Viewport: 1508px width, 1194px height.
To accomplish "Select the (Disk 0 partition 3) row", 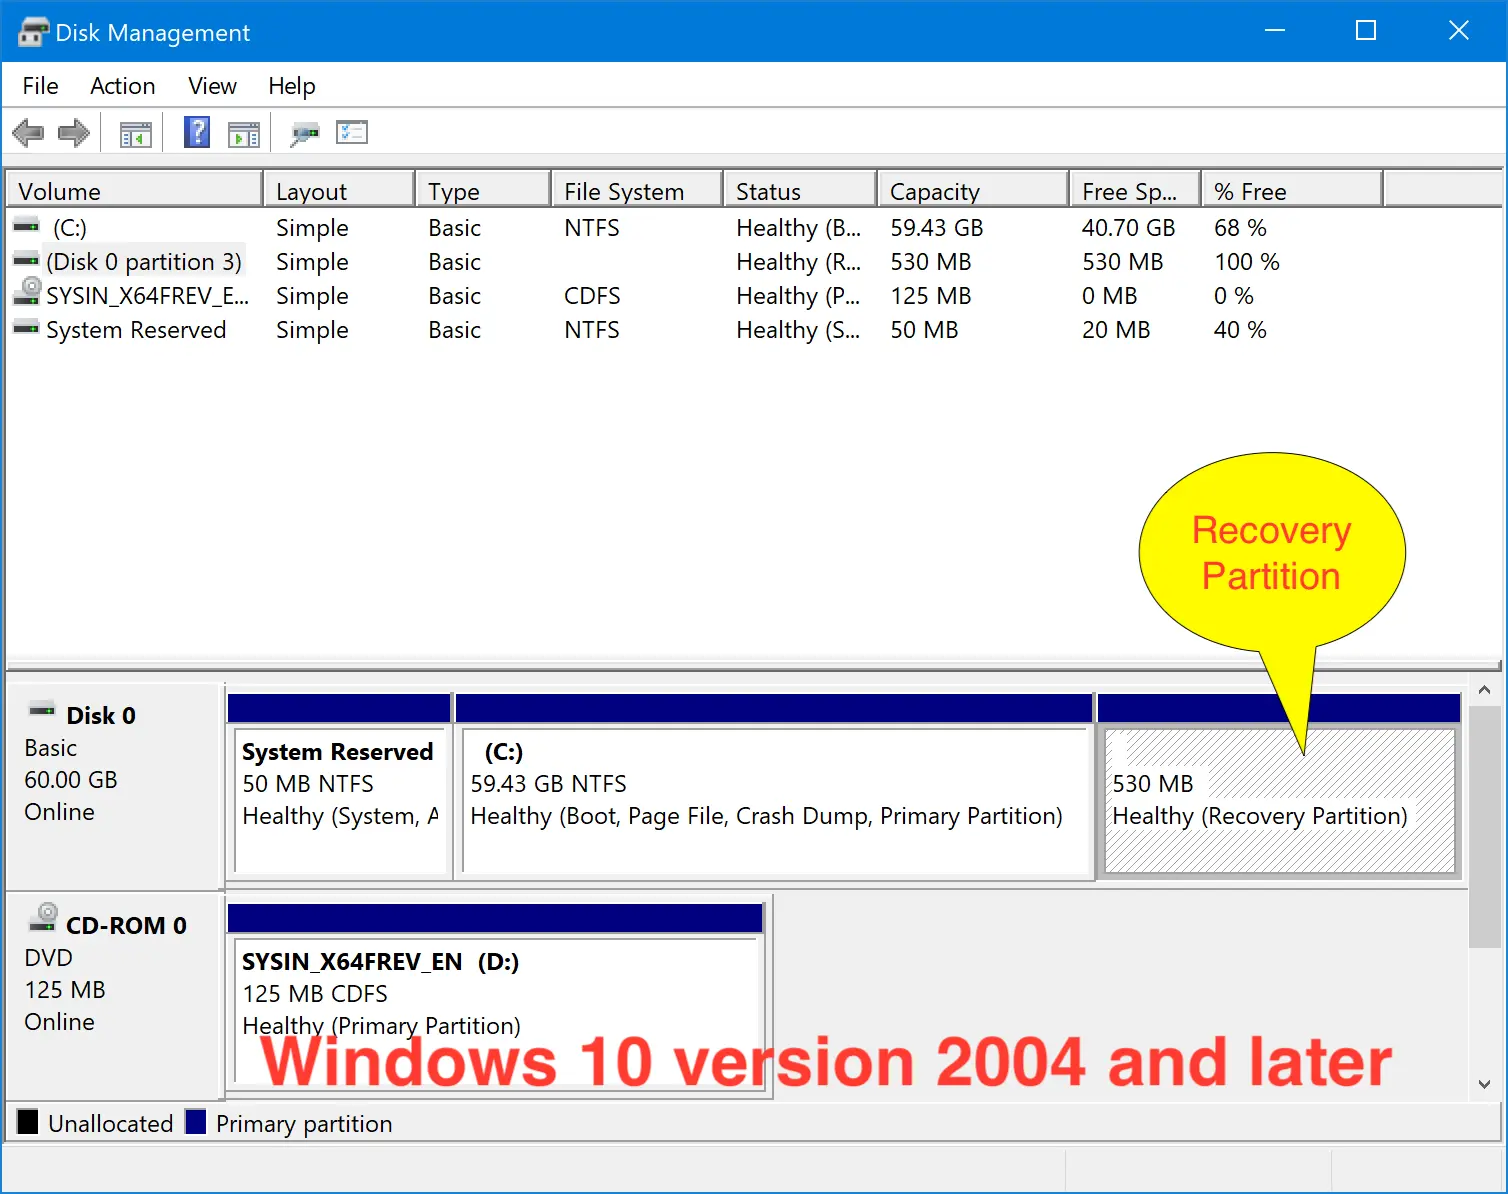I will (x=754, y=262).
